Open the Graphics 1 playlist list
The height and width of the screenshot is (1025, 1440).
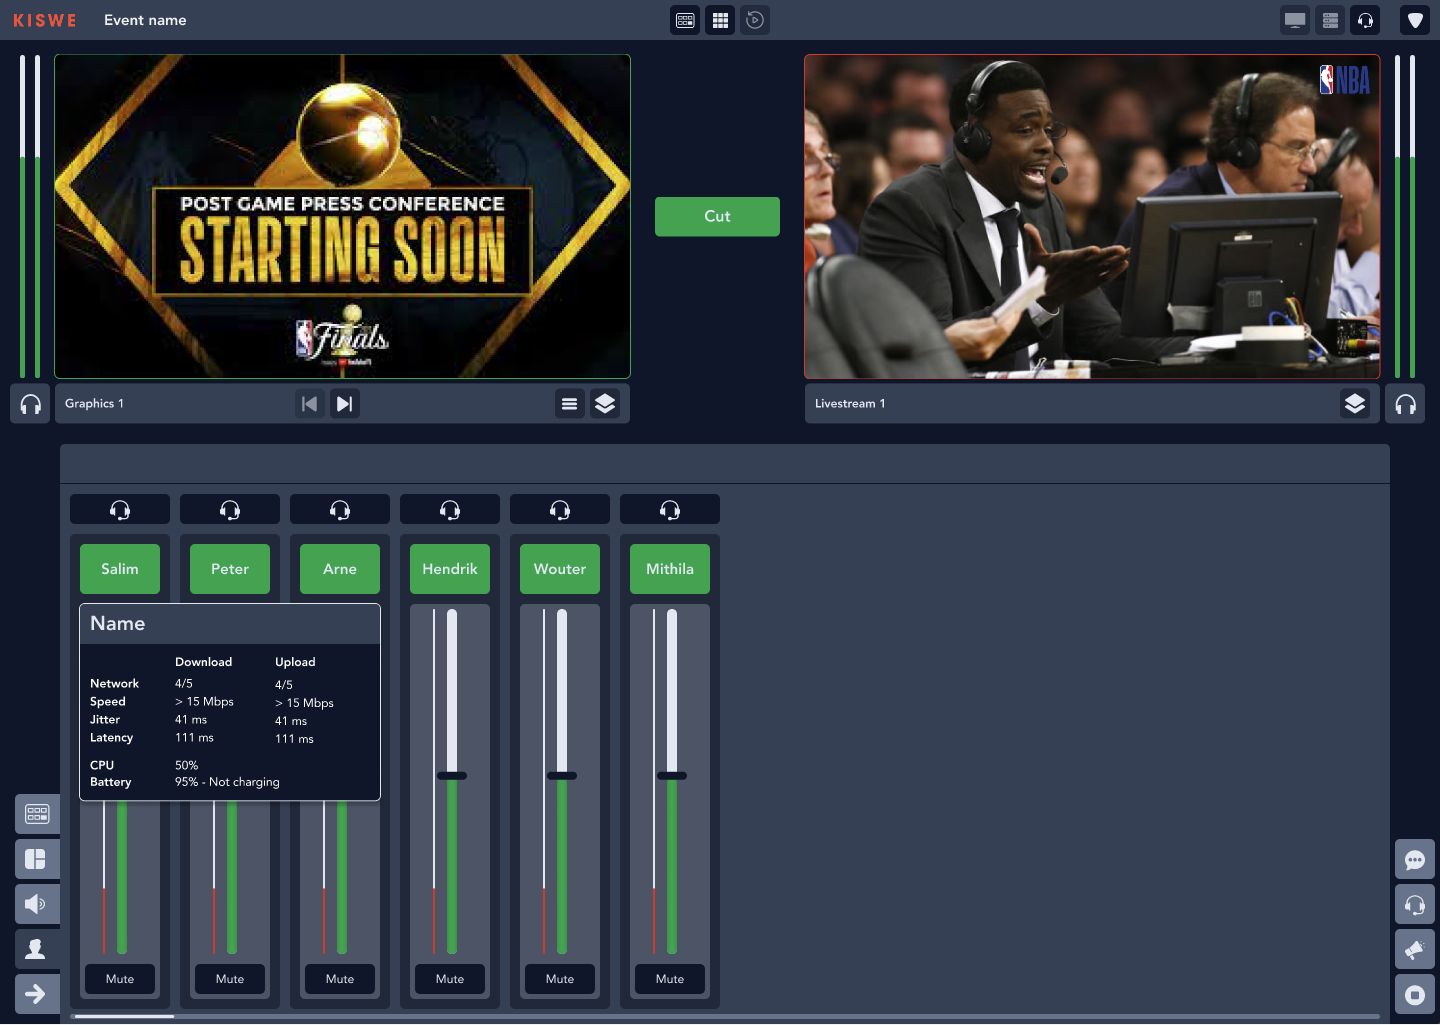coord(569,403)
